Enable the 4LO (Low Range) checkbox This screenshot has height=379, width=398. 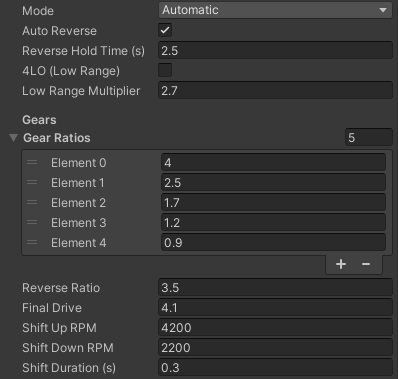[165, 70]
